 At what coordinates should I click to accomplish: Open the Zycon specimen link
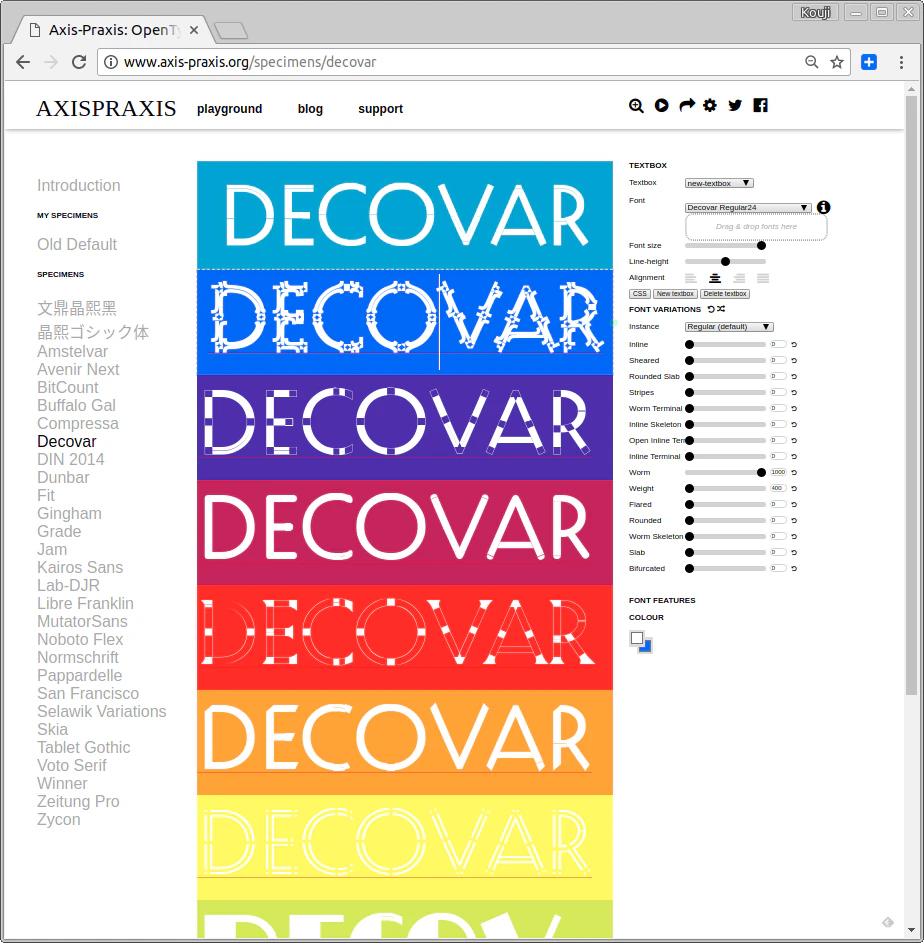click(x=58, y=820)
